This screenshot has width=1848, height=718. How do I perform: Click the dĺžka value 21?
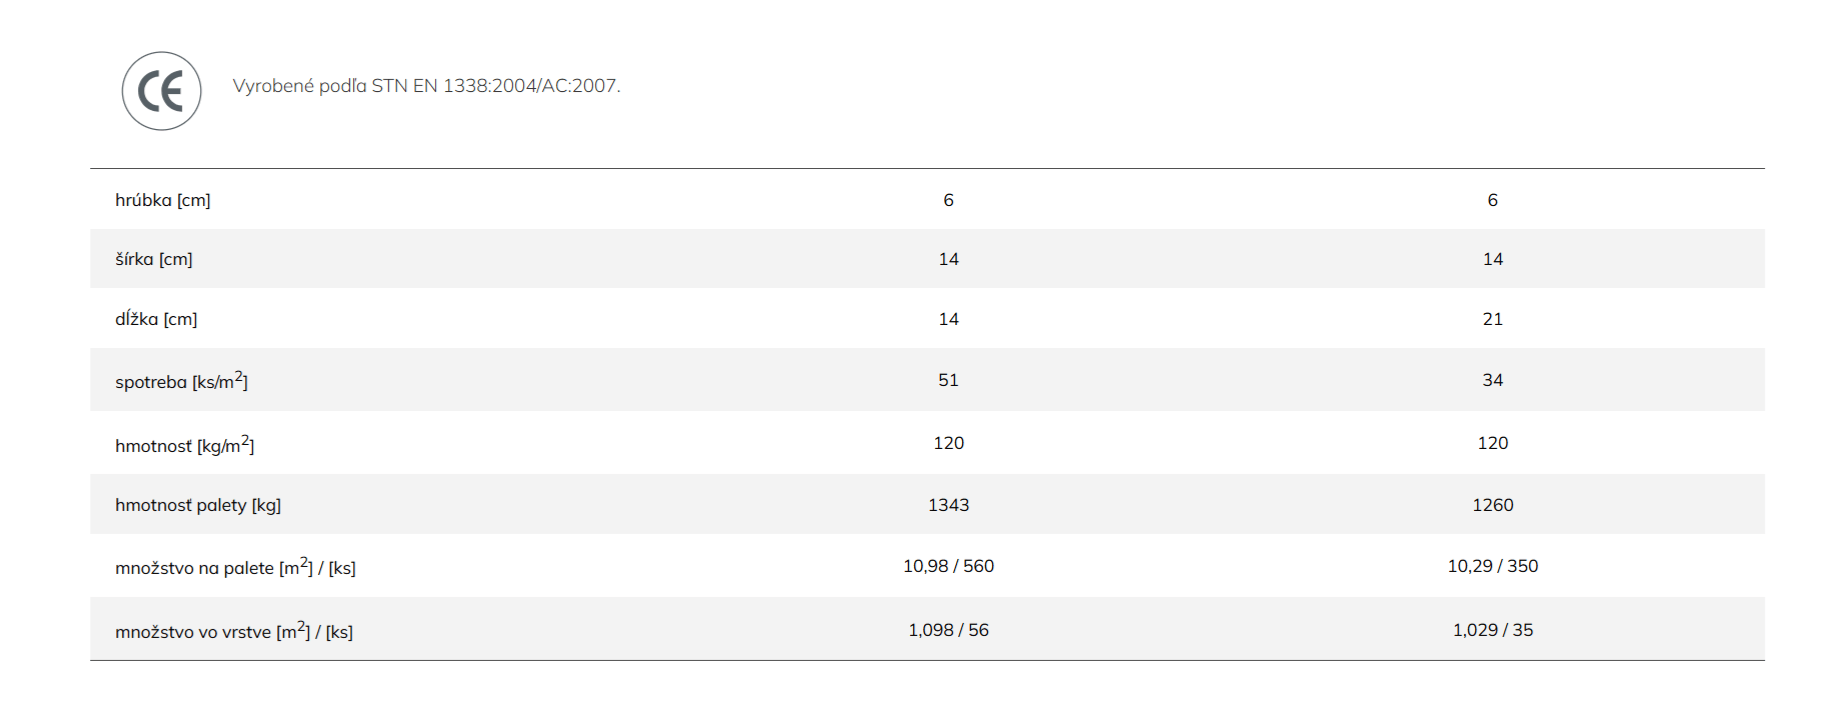1493,319
